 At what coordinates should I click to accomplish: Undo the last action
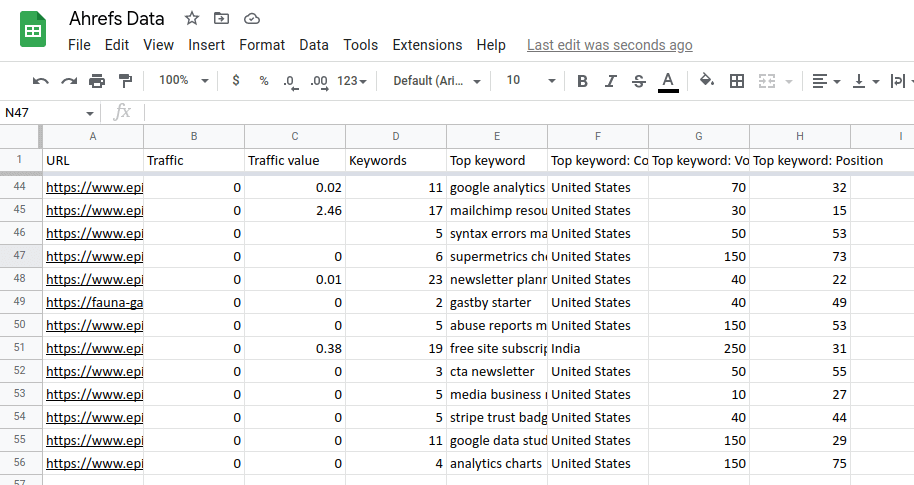tap(40, 81)
